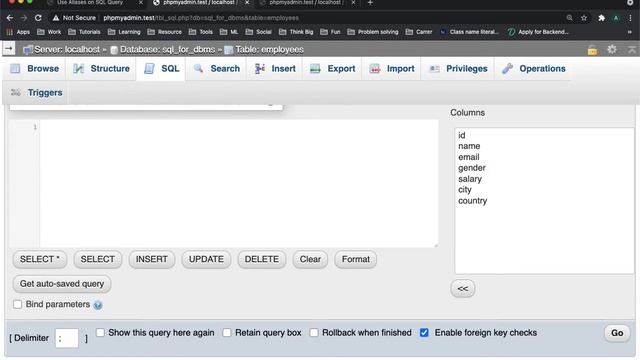Bookmark this page with star icon

point(584,18)
